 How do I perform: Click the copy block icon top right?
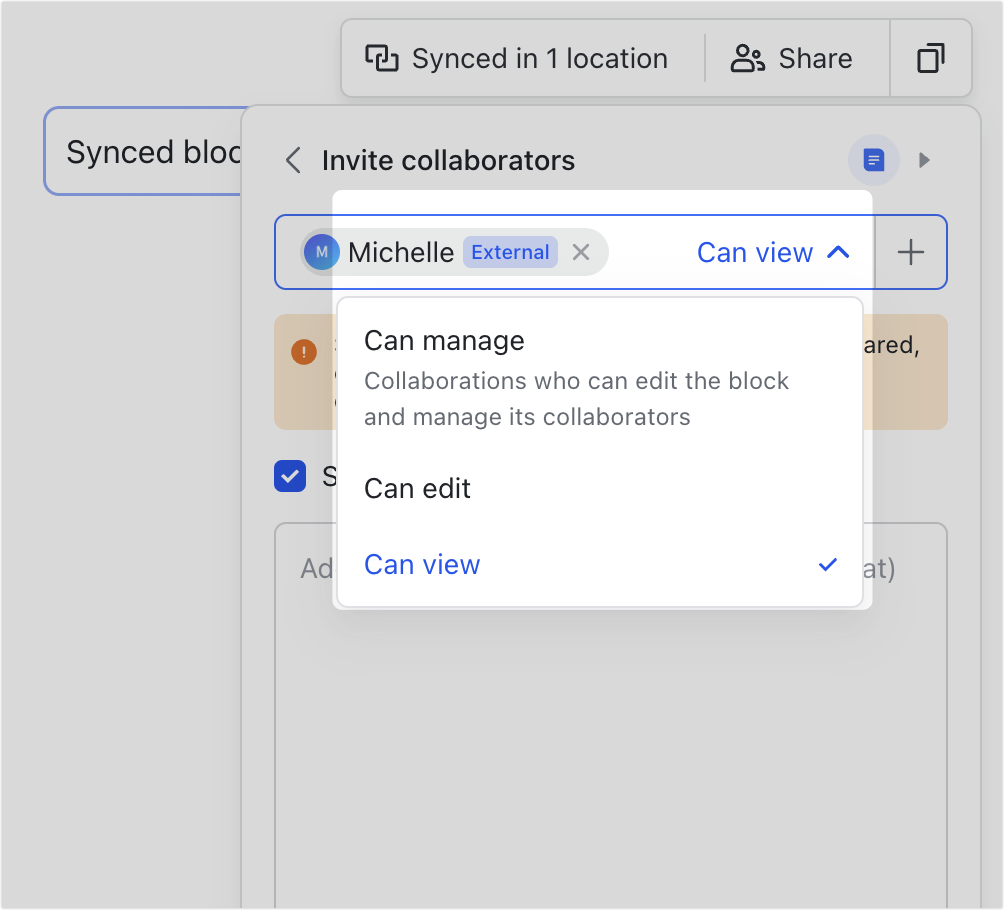[930, 58]
